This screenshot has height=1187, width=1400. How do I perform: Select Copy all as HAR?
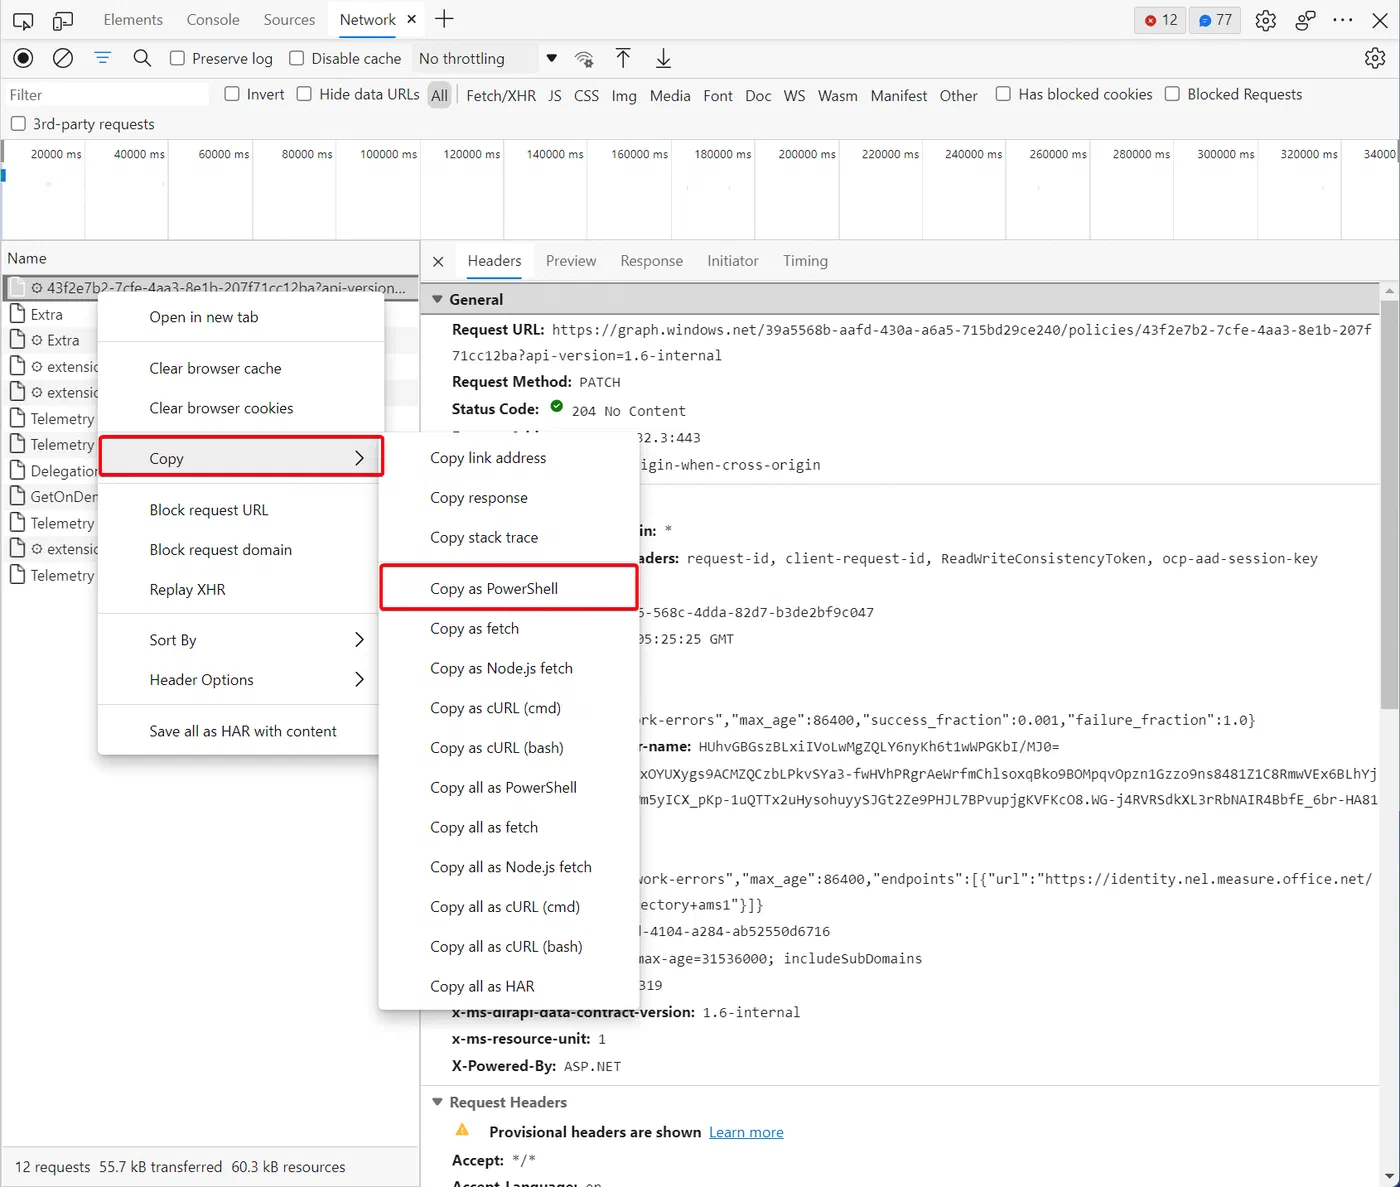(509, 986)
